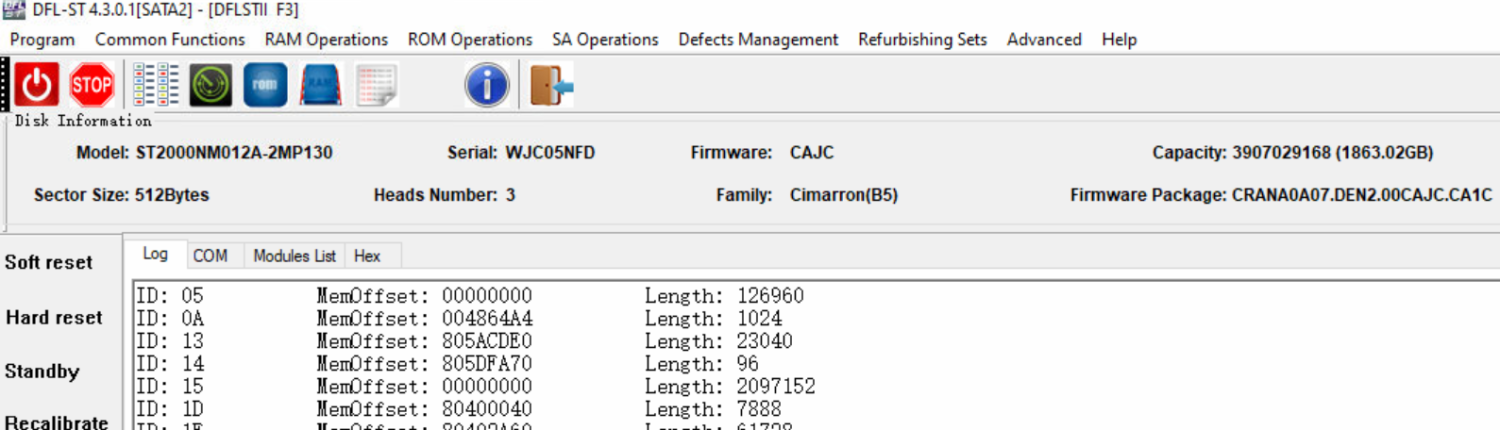Screen dimensions: 1500x430
Task: Click the green radar scan icon
Action: point(211,85)
